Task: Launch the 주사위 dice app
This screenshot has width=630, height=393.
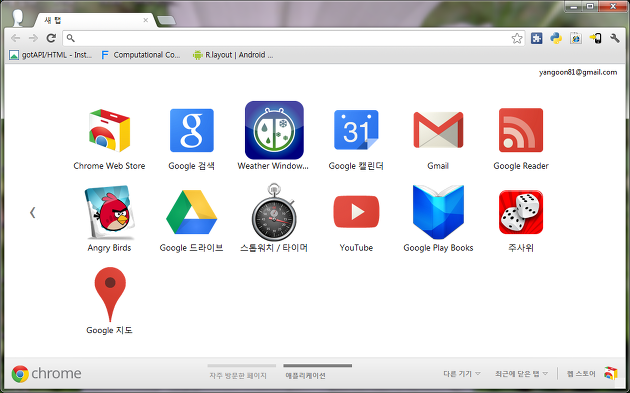Action: pos(521,212)
